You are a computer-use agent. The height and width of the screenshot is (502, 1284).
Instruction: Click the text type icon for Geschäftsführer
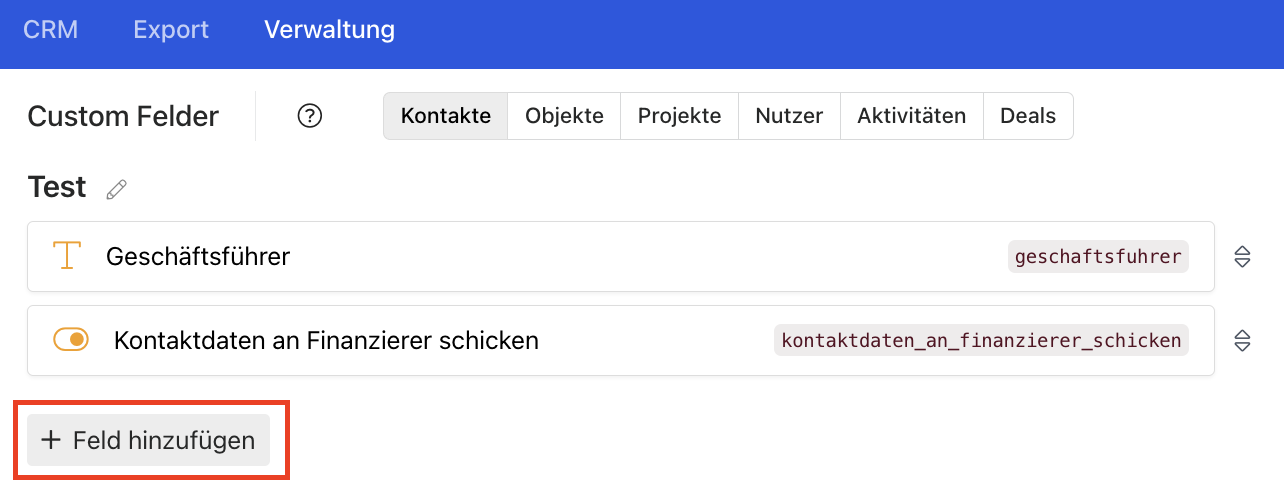[66, 256]
